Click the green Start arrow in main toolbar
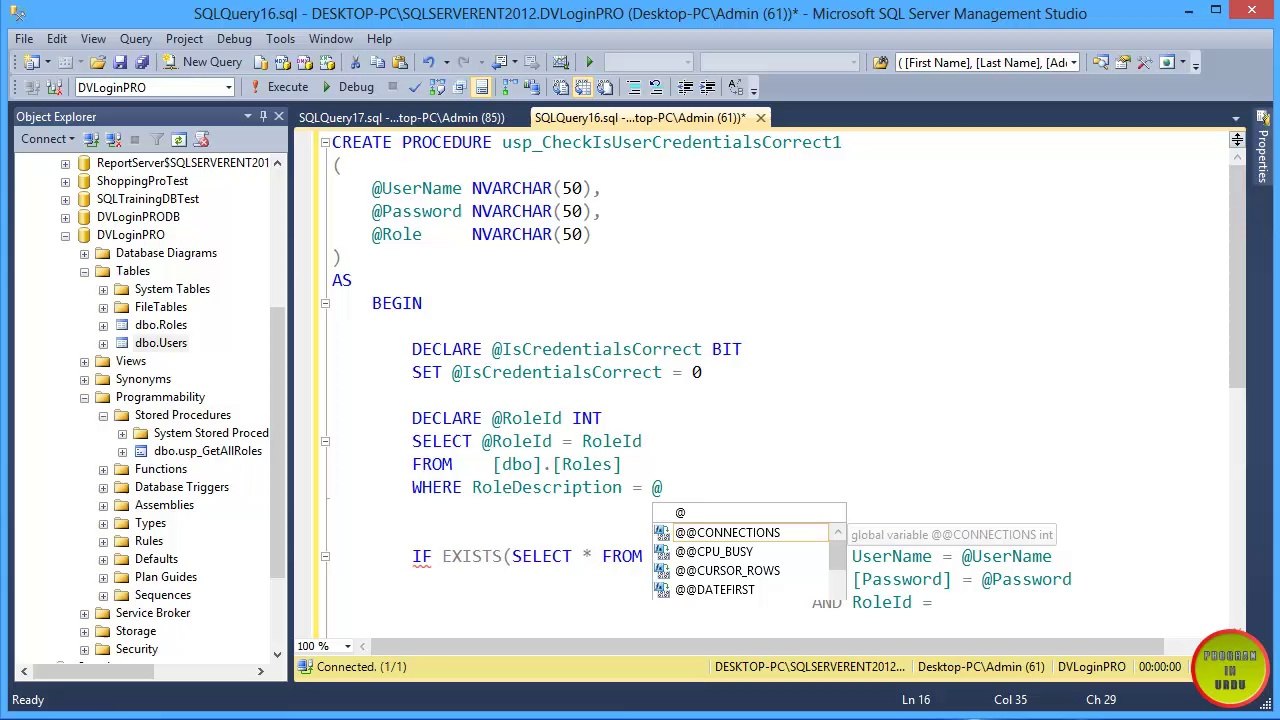The width and height of the screenshot is (1280, 720). pos(589,62)
